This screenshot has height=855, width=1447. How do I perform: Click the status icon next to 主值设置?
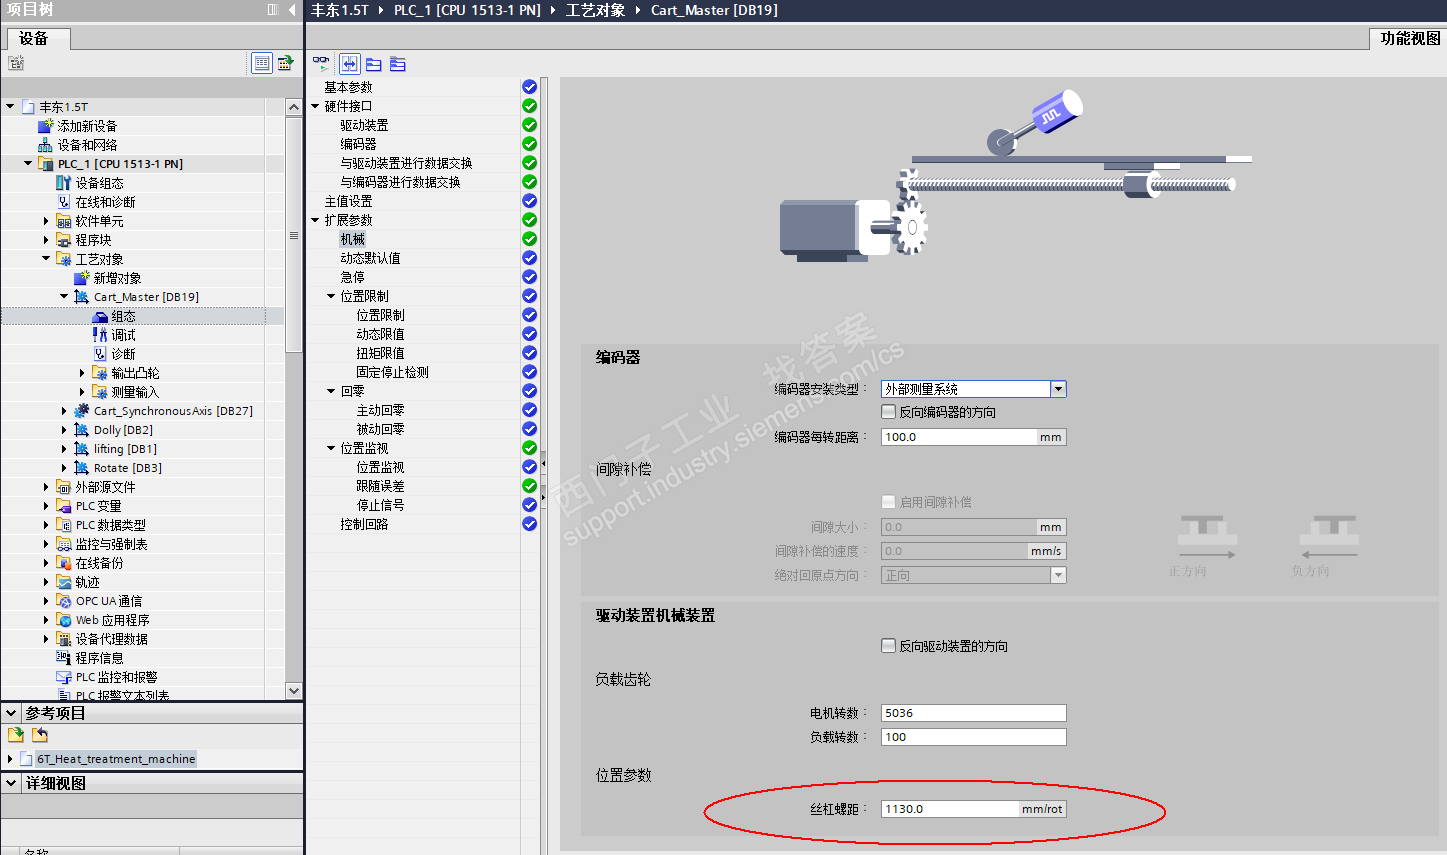pos(529,201)
